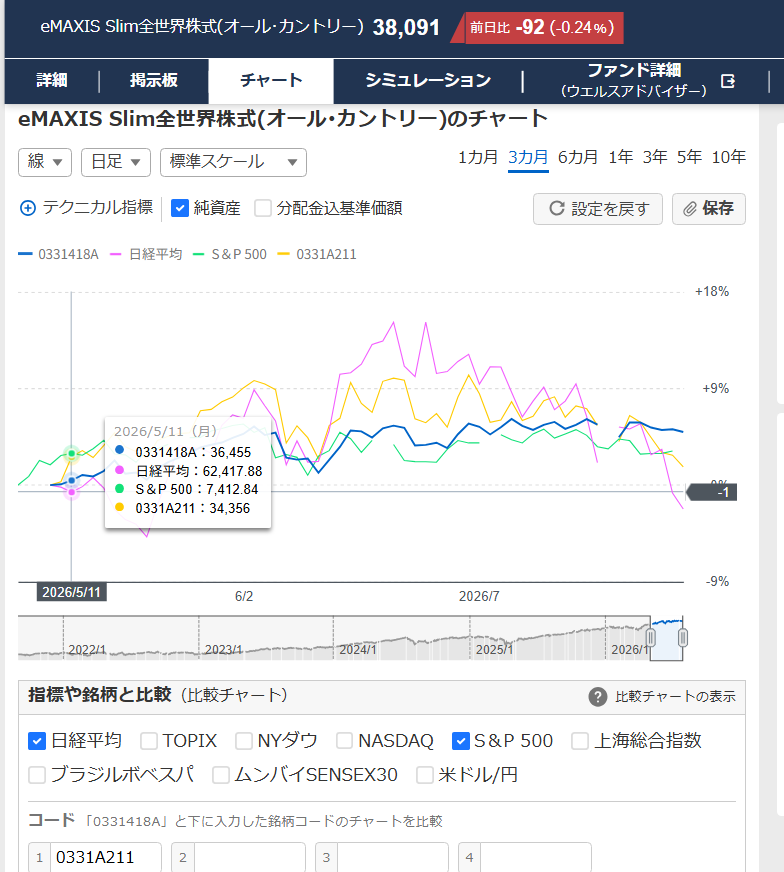The height and width of the screenshot is (872, 784).
Task: Click the right range slider handle
Action: point(683,637)
